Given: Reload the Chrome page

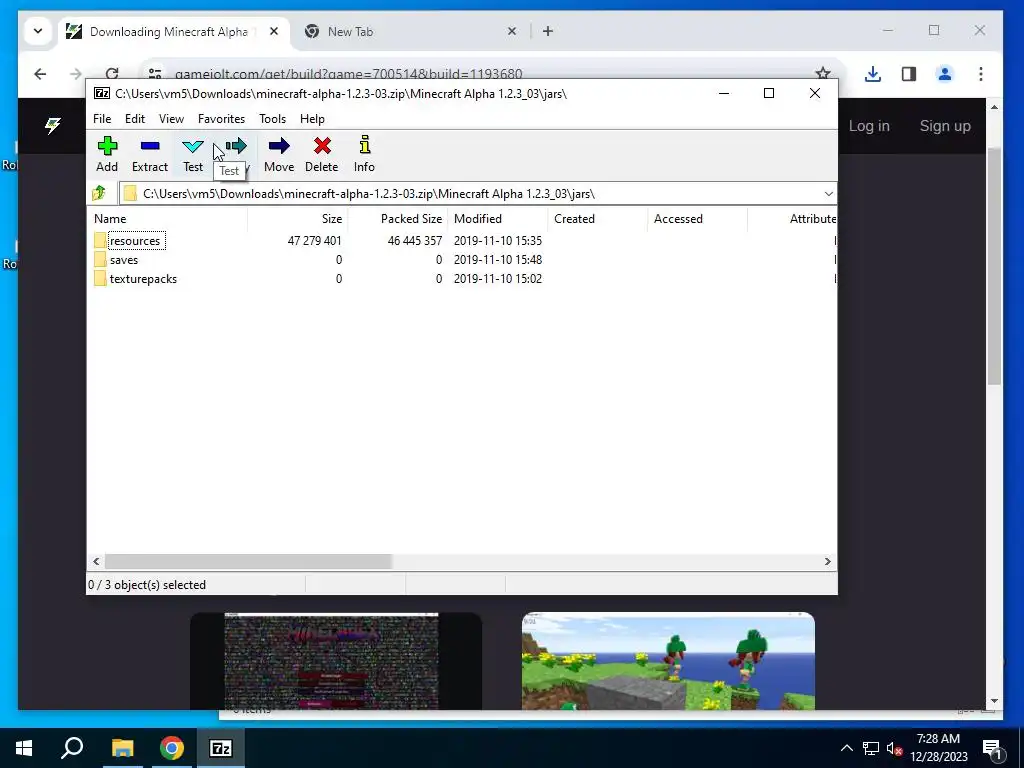Looking at the screenshot, I should pyautogui.click(x=112, y=74).
